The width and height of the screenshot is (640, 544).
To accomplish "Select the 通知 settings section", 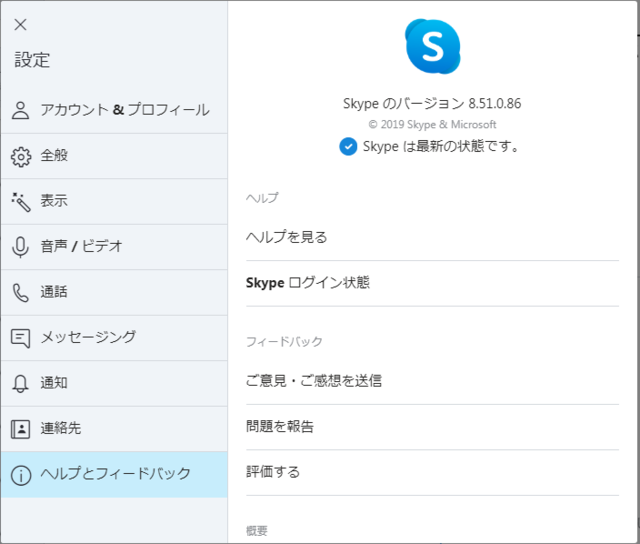I will point(114,384).
